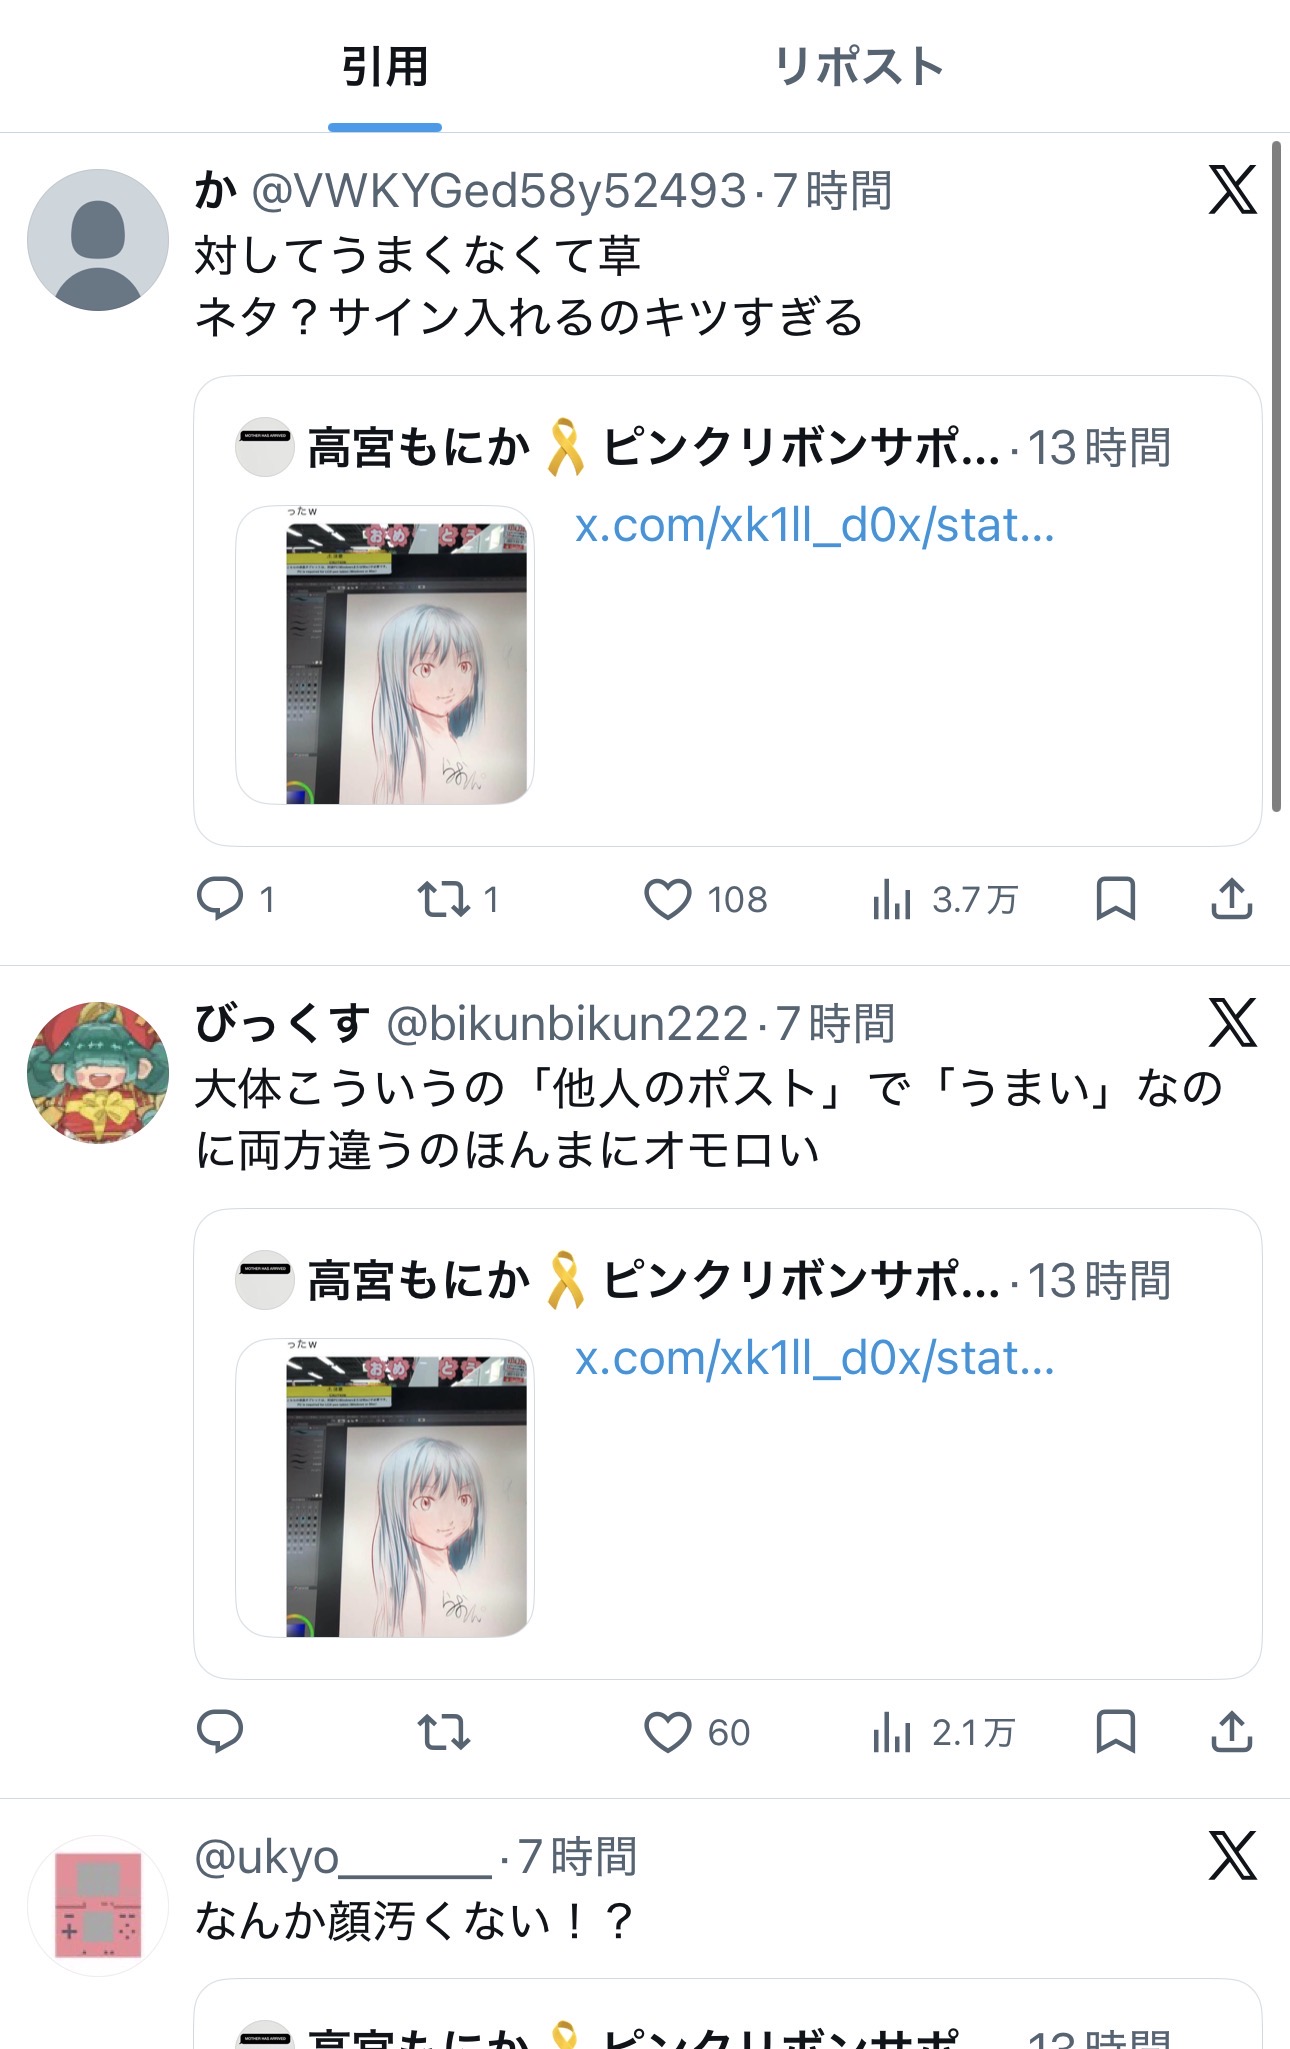Screen dimensions: 1290x2049
Task: Share the post by @VWKYGed58y52493
Action: (x=1231, y=898)
